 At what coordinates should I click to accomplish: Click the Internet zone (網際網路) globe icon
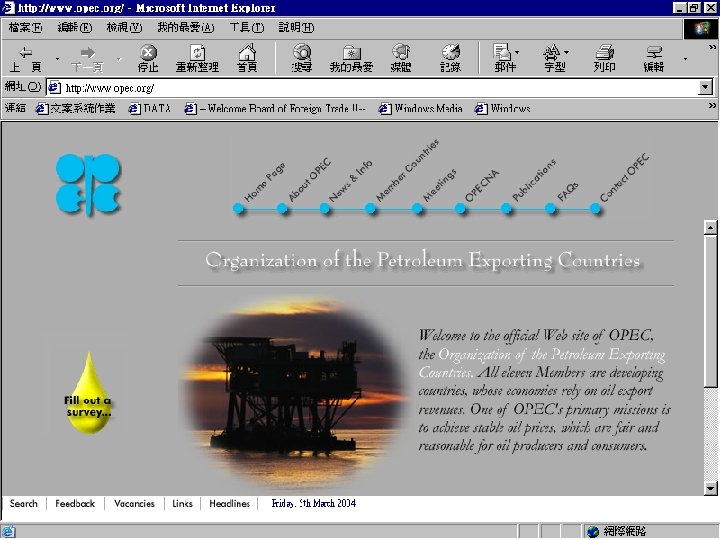click(593, 531)
